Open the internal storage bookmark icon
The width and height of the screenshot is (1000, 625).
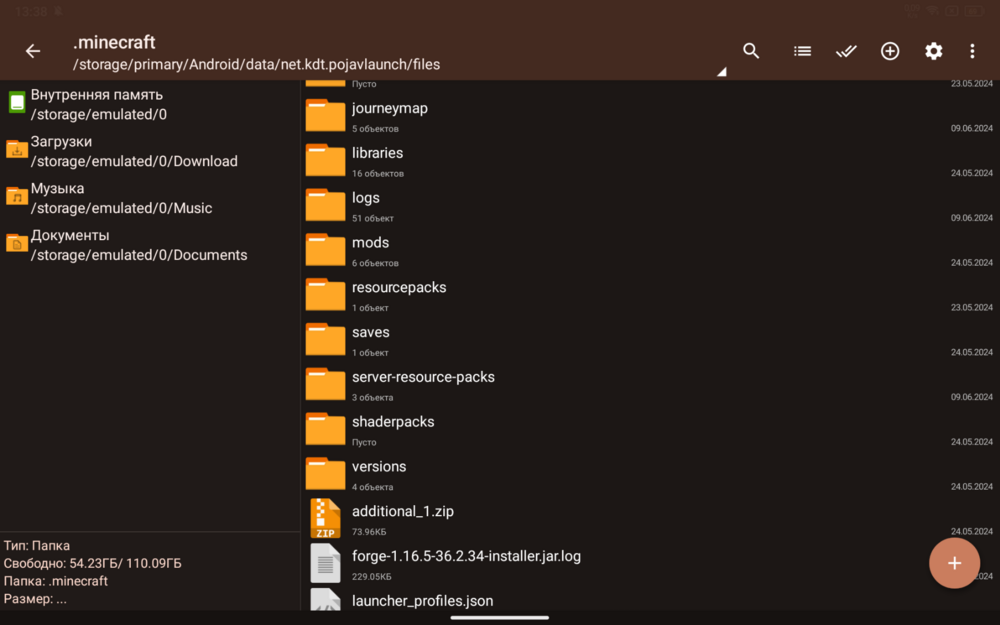[x=17, y=102]
